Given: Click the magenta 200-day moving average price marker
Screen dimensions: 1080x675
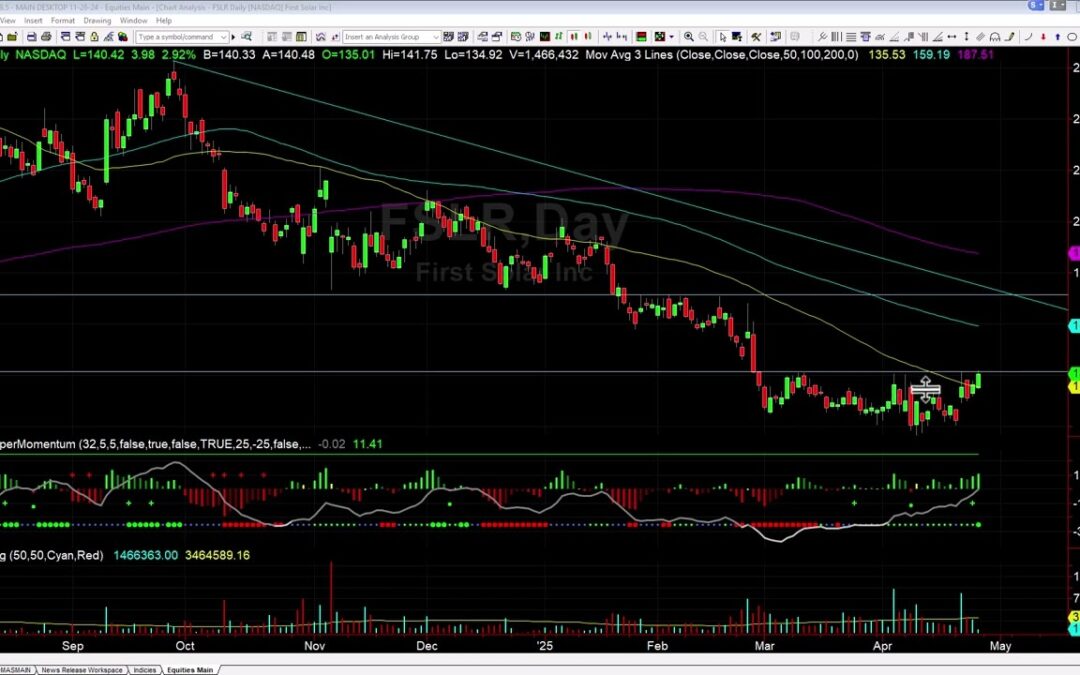Looking at the screenshot, I should point(1074,254).
